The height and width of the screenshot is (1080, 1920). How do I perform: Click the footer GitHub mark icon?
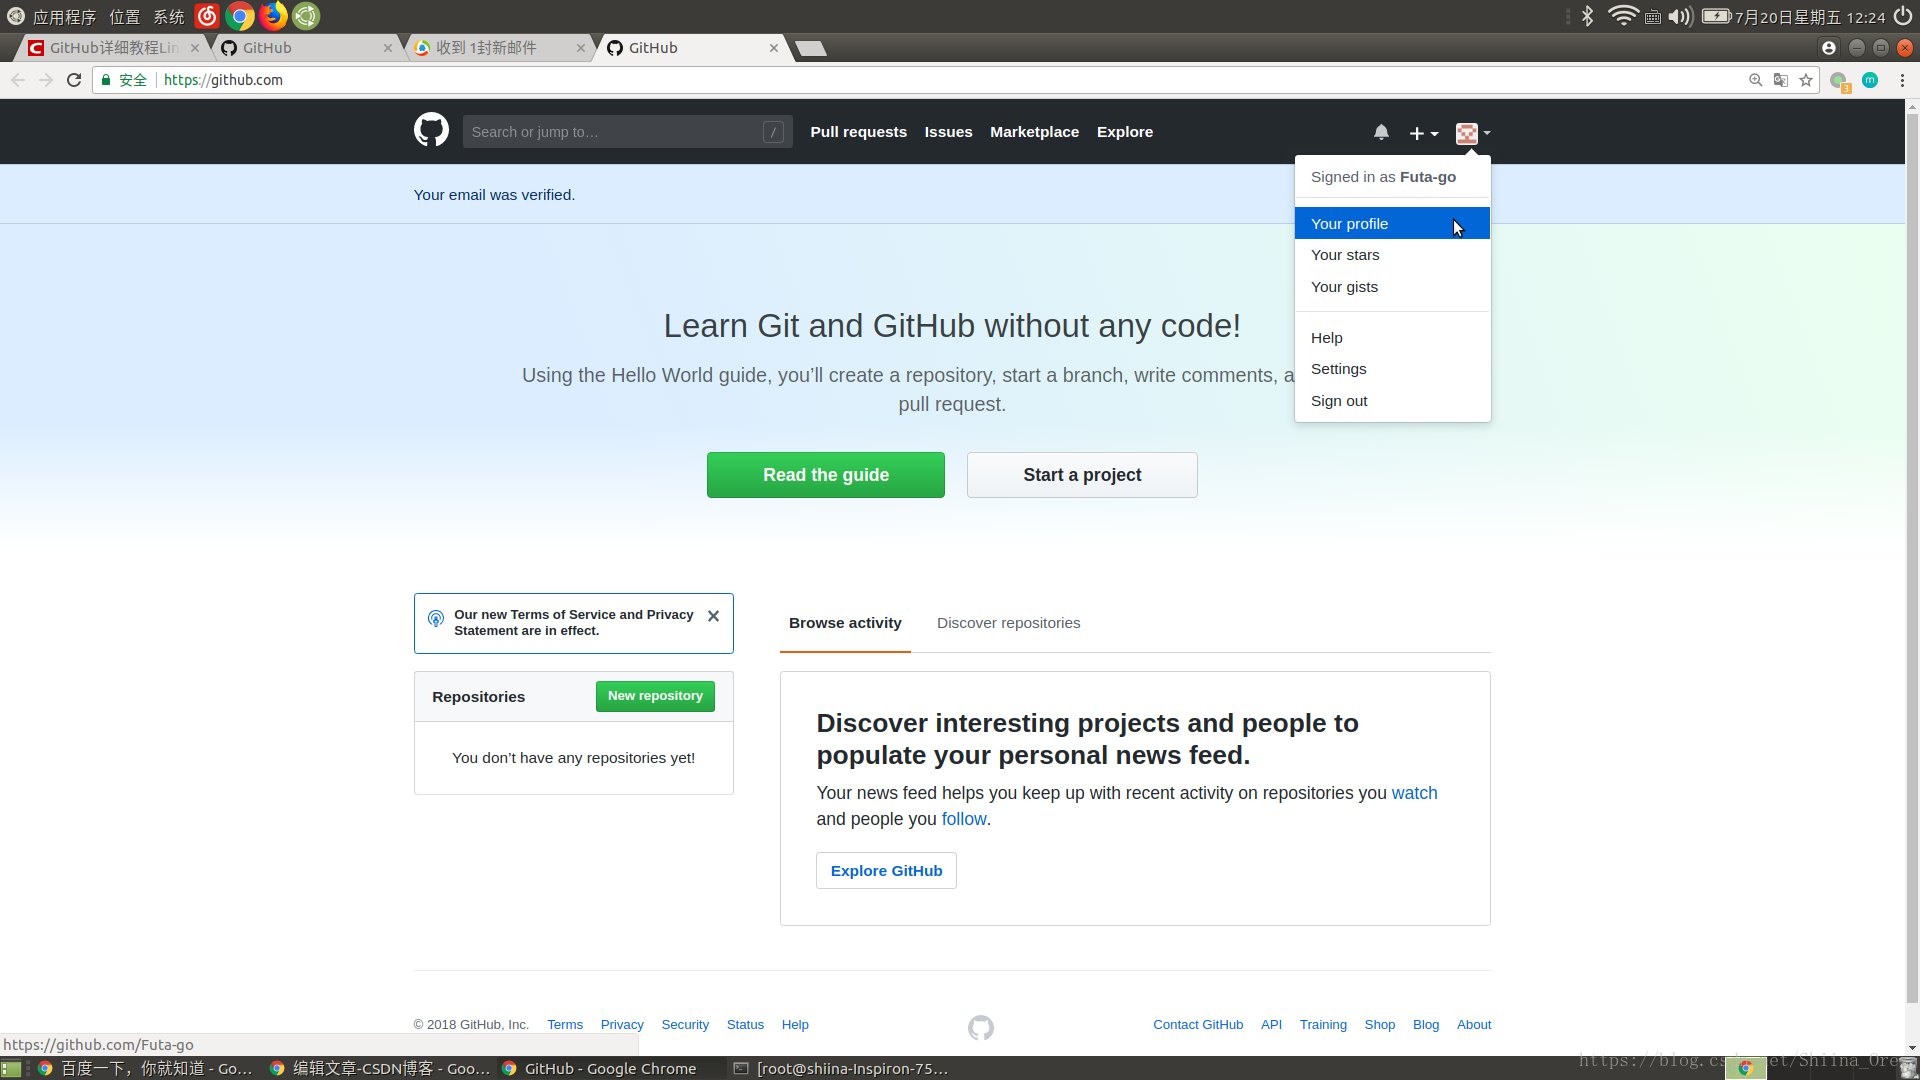[981, 1027]
